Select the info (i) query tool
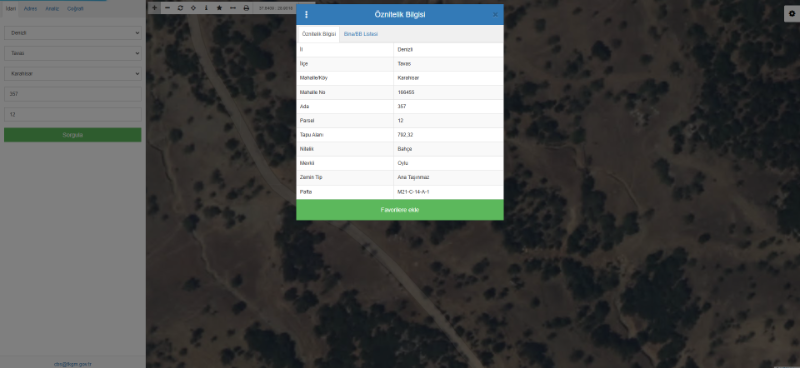The height and width of the screenshot is (368, 800). (206, 8)
